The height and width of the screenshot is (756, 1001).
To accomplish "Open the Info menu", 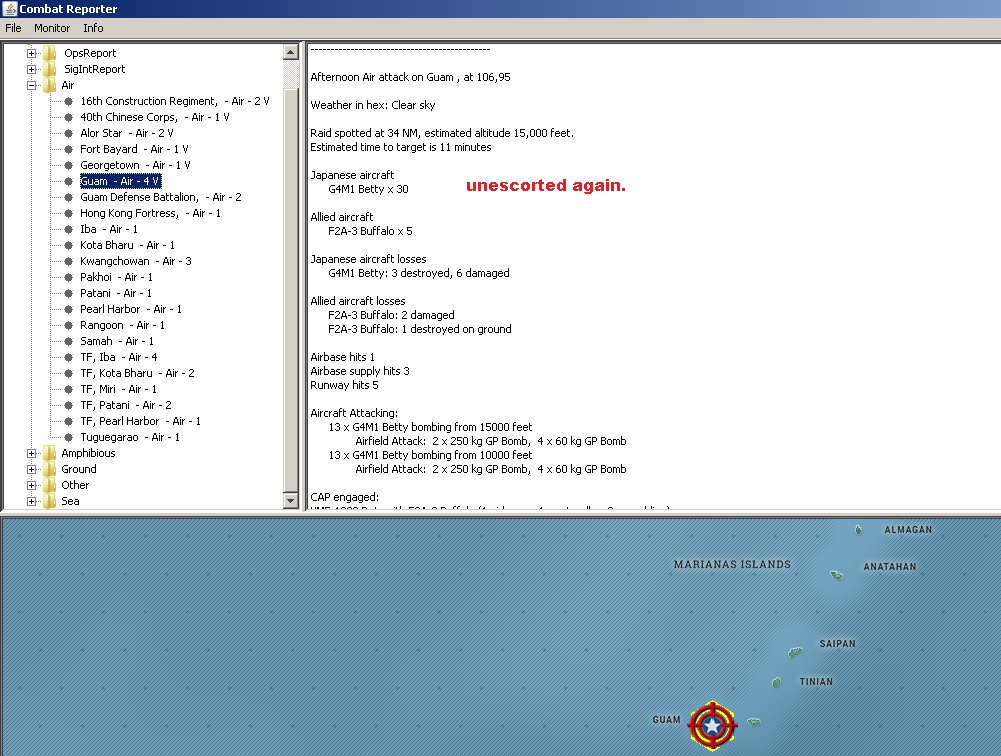I will tap(93, 28).
